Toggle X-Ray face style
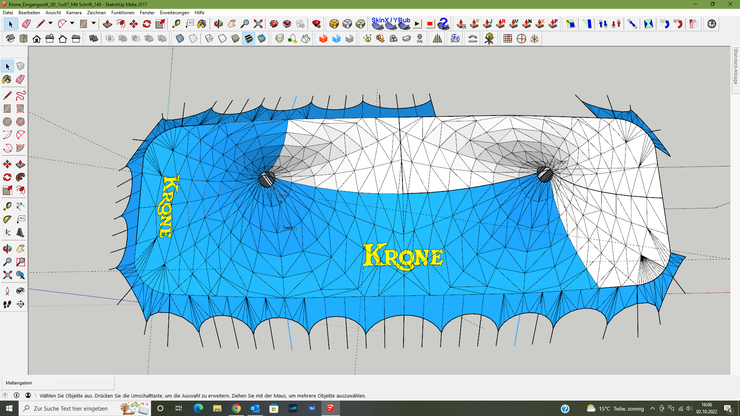 coord(180,39)
